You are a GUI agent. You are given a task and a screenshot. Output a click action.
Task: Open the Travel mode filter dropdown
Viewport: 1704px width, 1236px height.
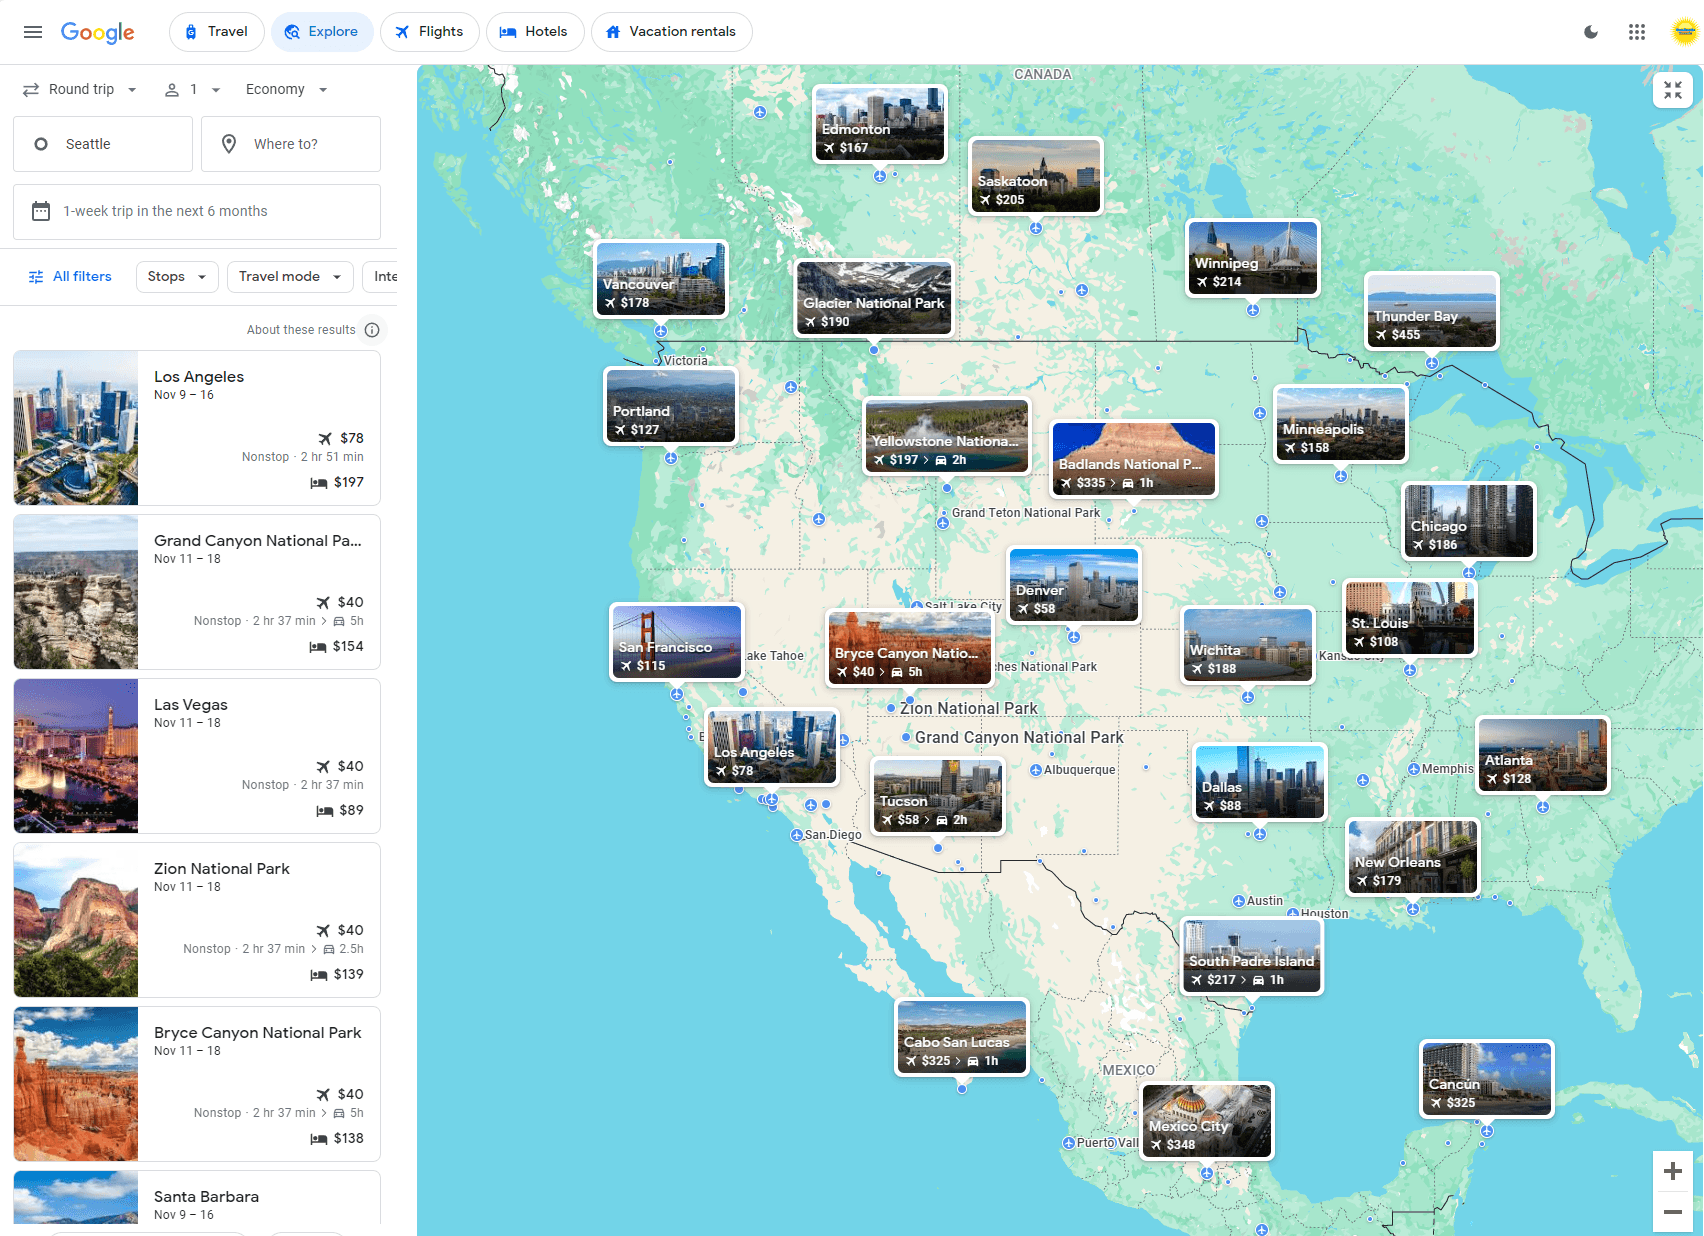290,276
